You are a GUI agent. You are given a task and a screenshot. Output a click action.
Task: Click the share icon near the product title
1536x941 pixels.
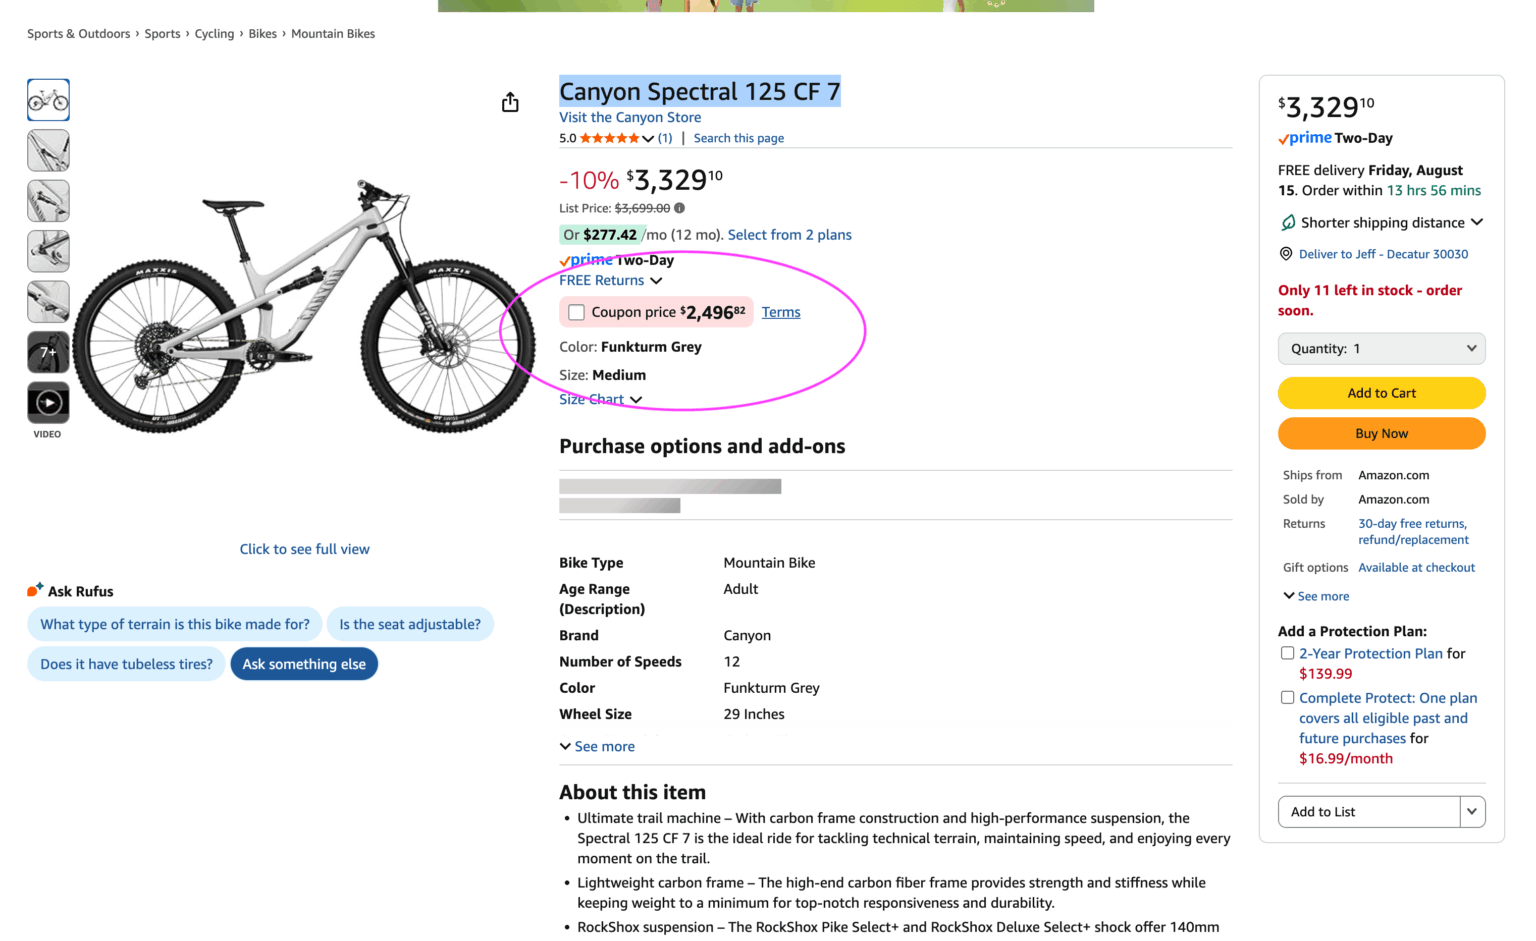(510, 102)
